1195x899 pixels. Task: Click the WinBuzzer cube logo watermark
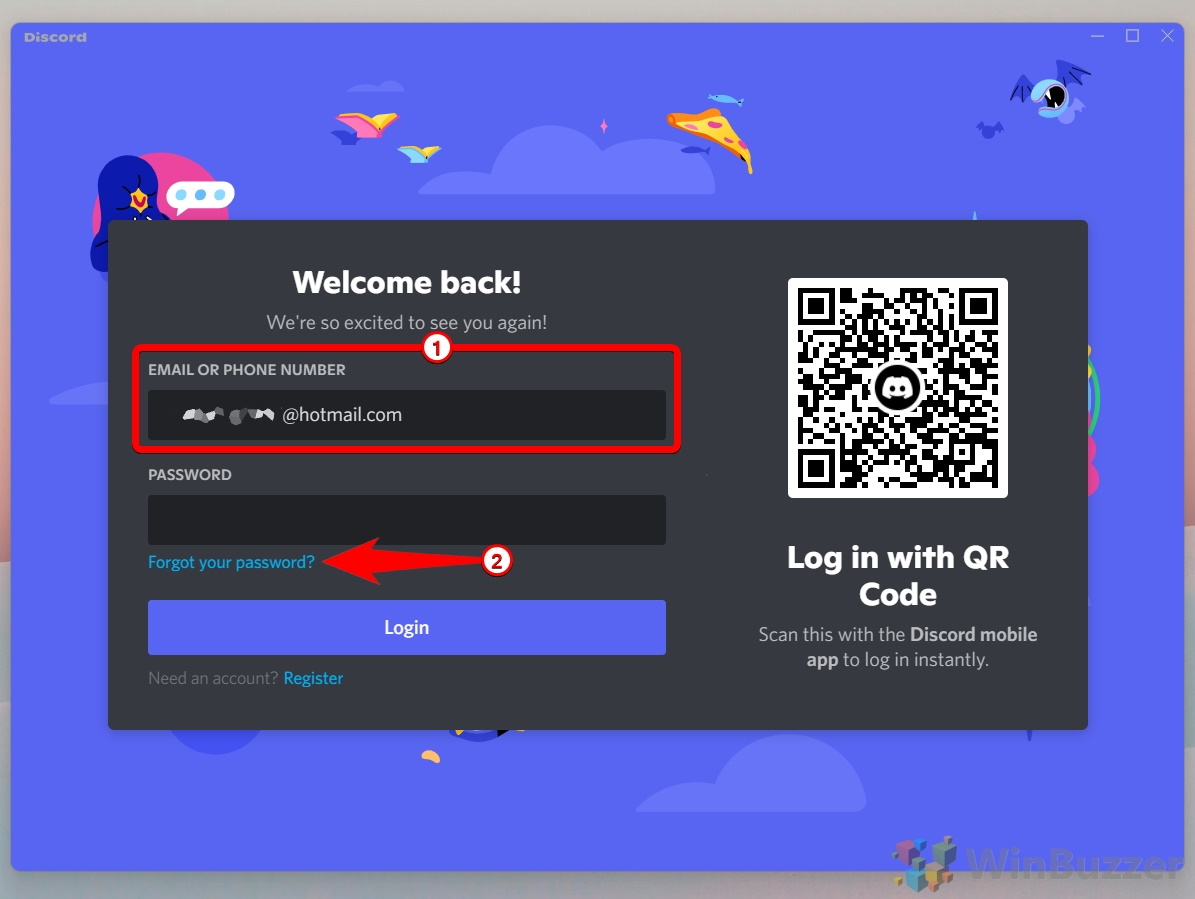(x=925, y=865)
